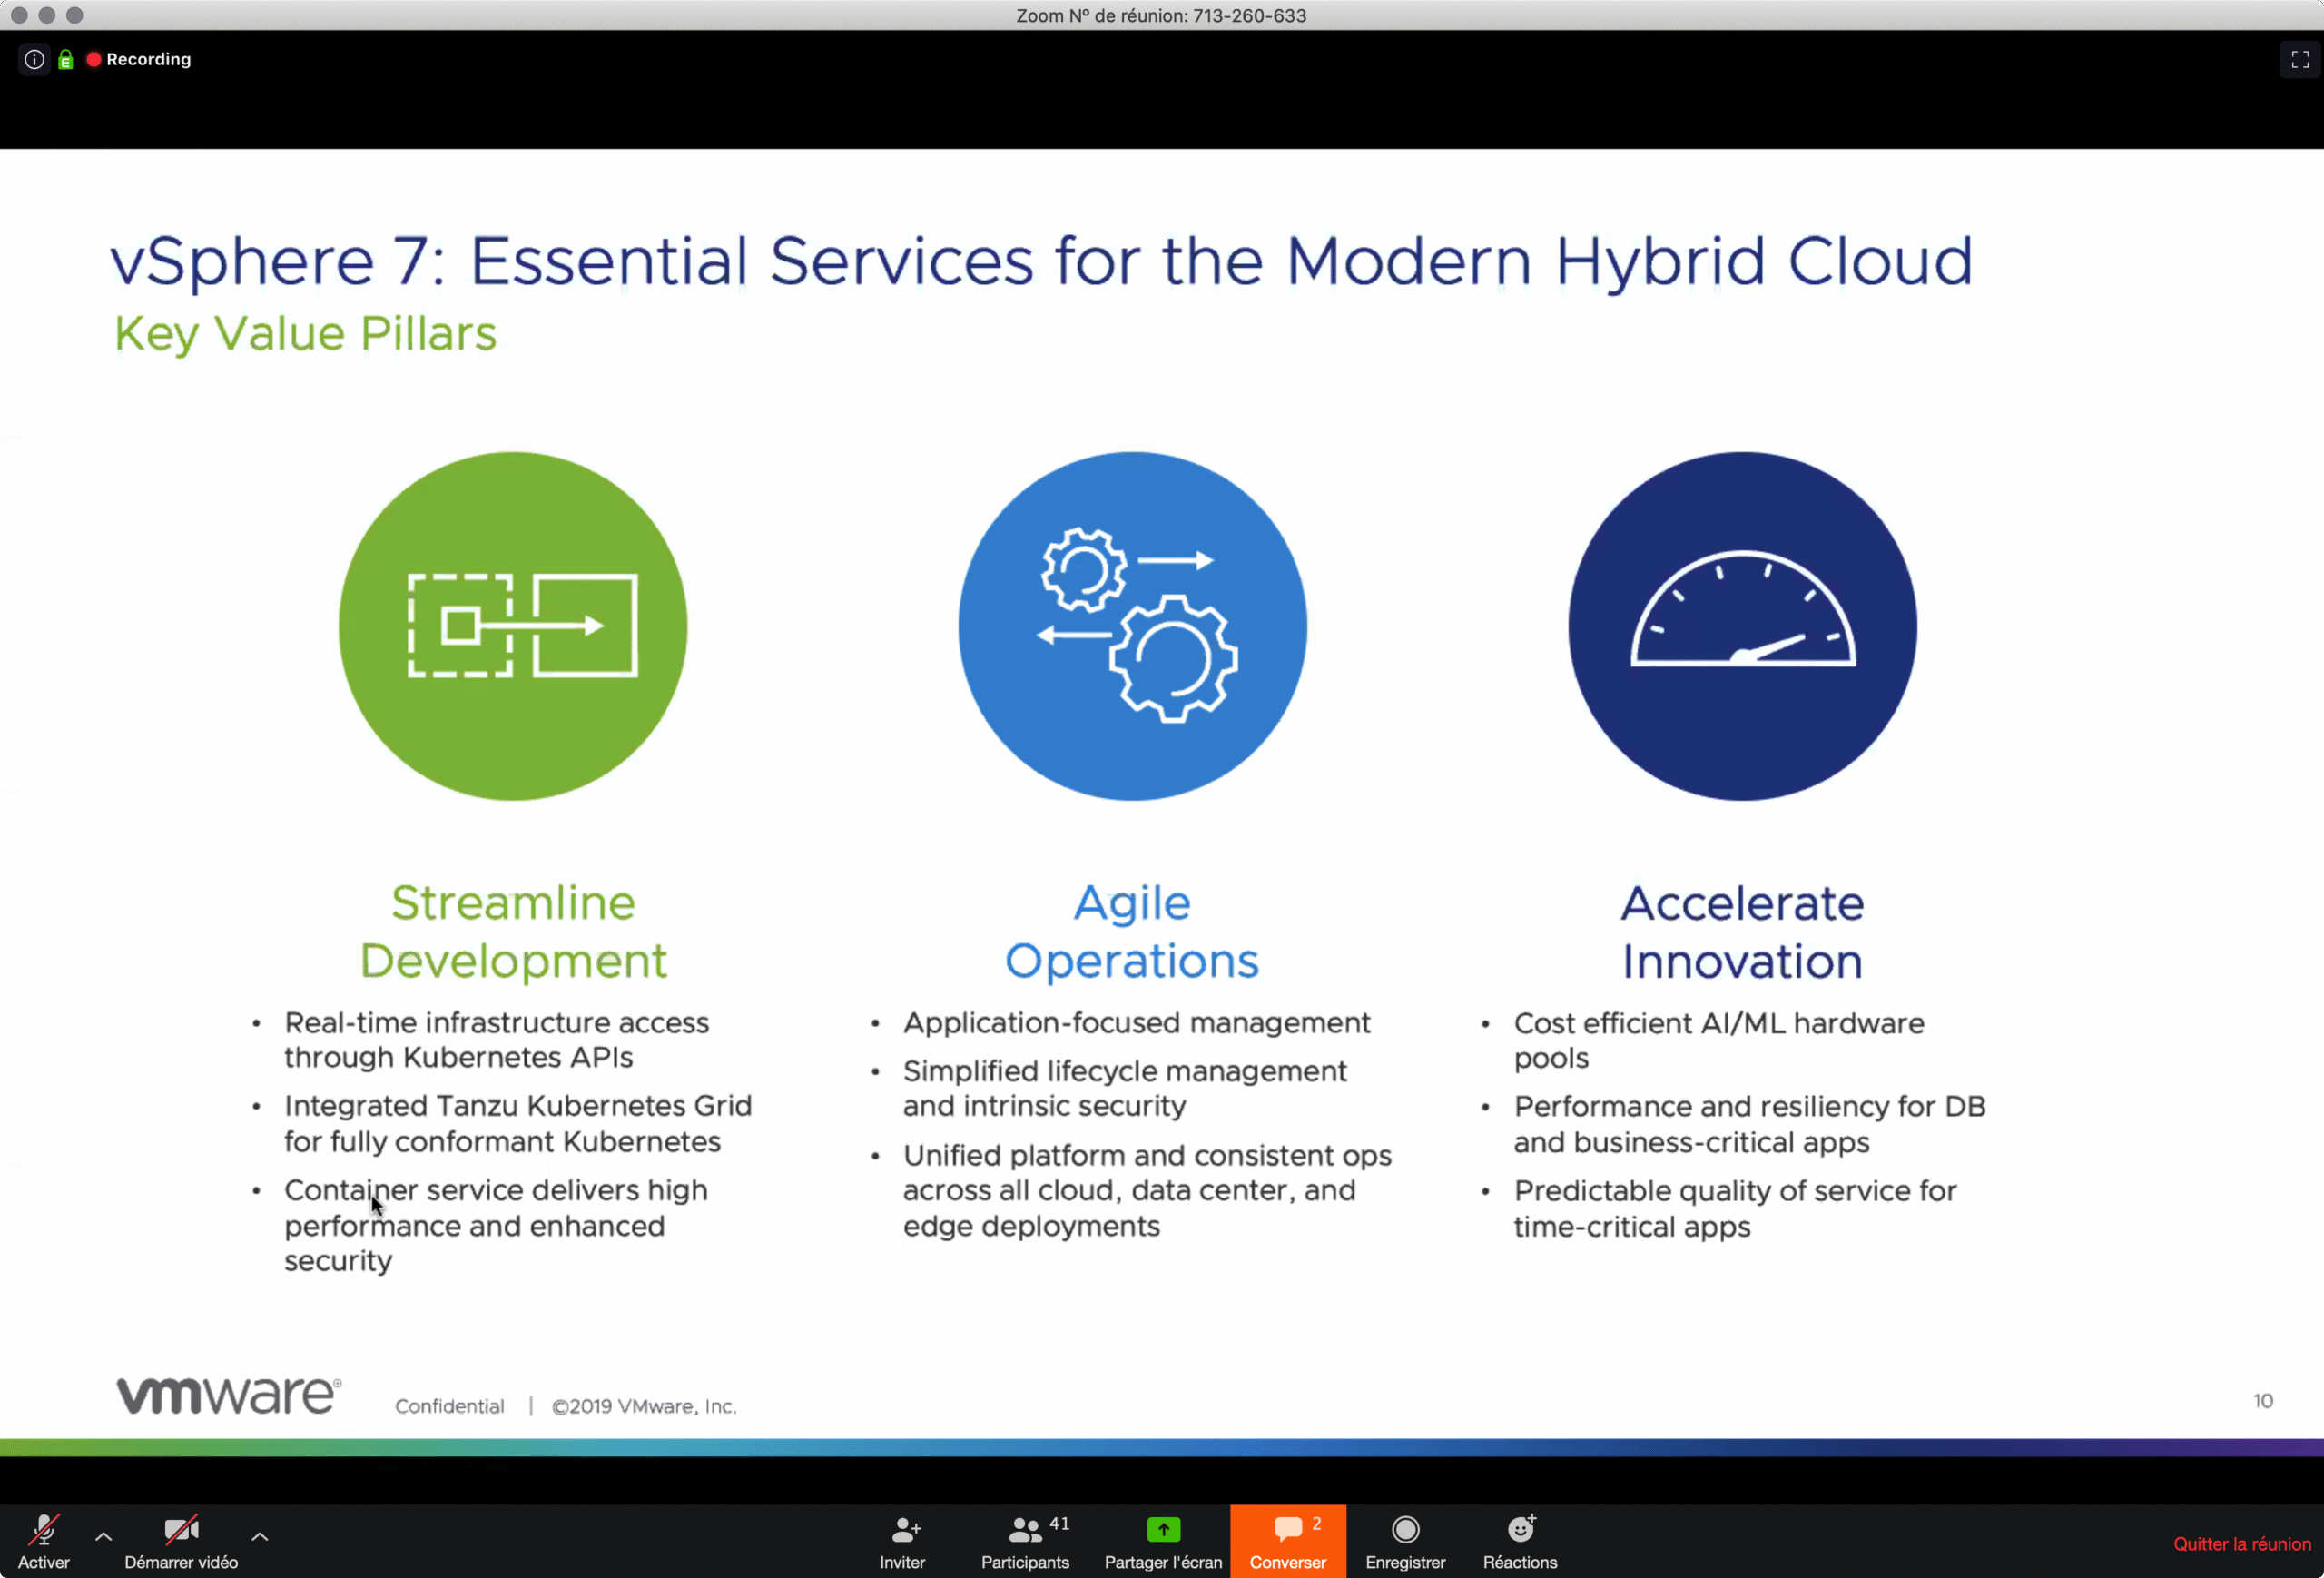2324x1578 pixels.
Task: Enter full screen mode
Action: tap(2299, 59)
